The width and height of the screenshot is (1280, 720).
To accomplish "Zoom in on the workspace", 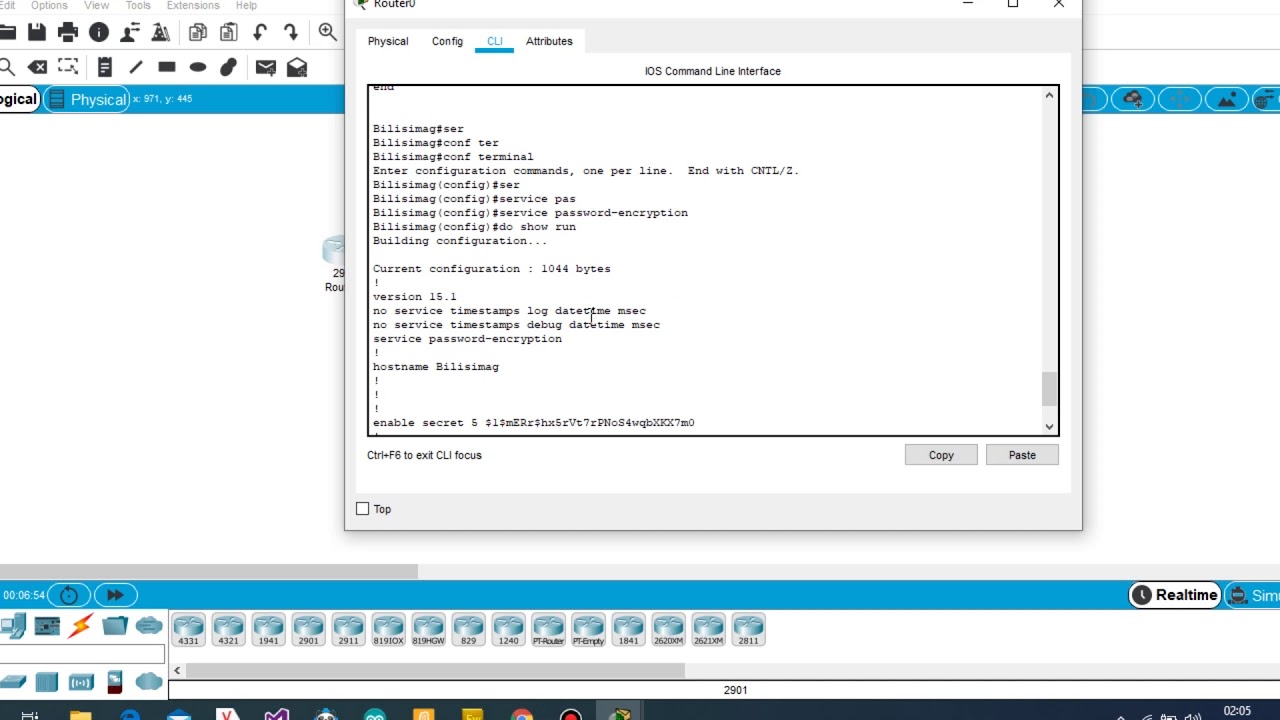I will [x=328, y=33].
